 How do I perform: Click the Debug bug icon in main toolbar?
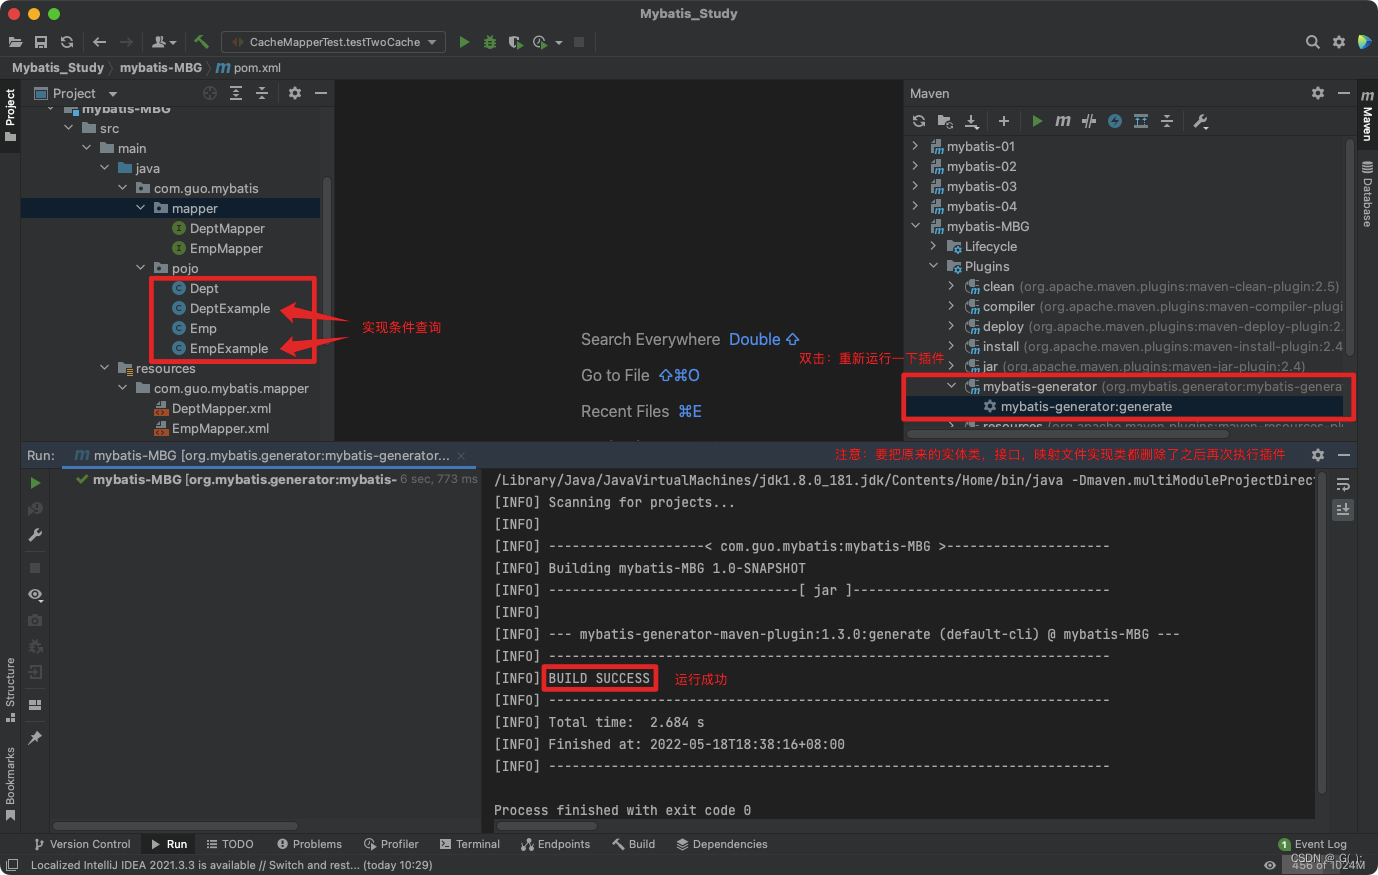[x=489, y=42]
